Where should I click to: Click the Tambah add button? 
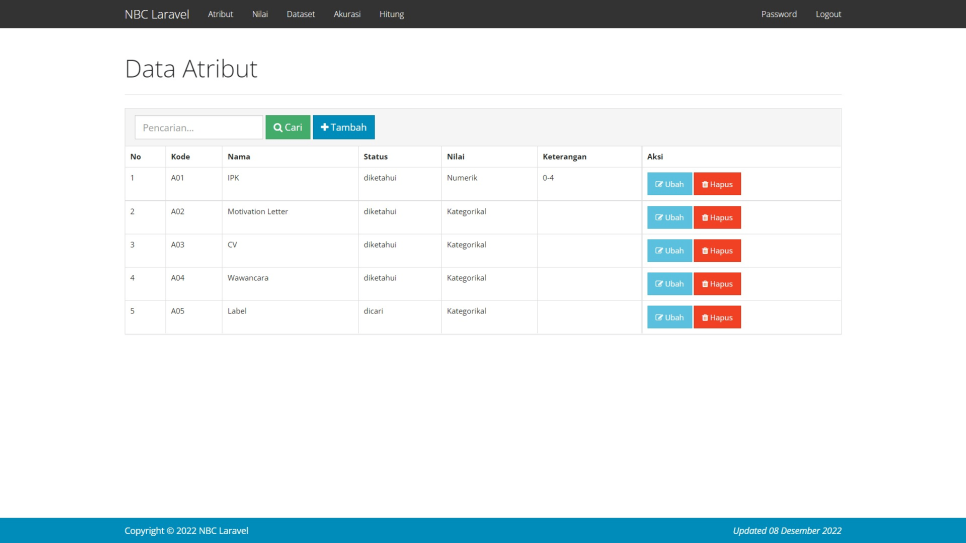tap(344, 127)
